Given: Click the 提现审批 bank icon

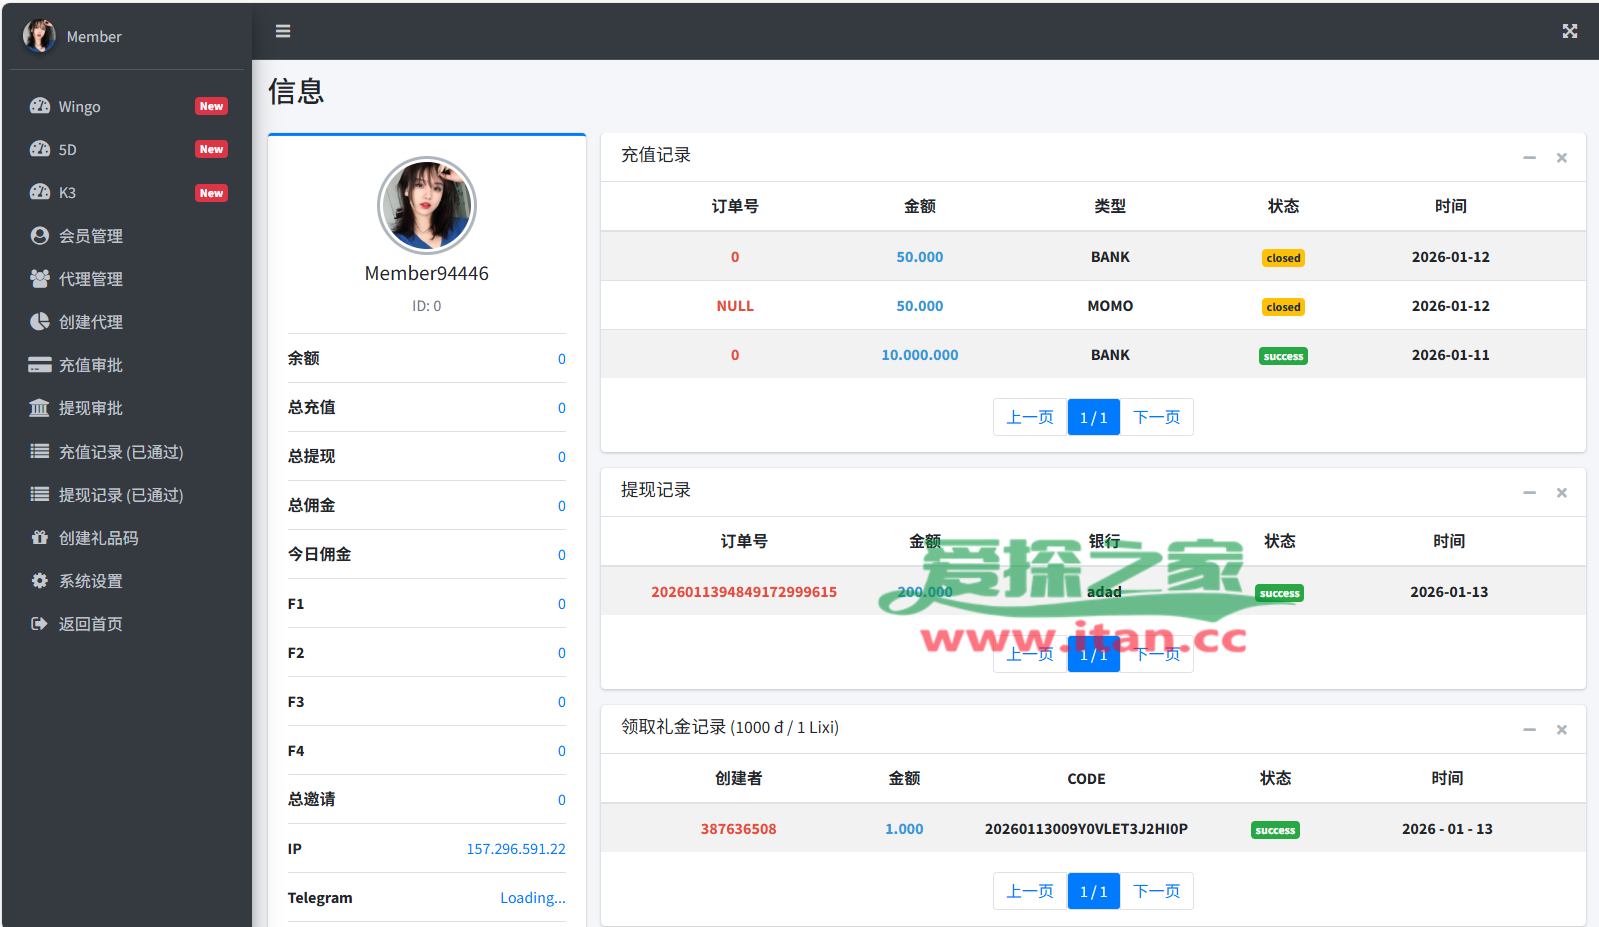Looking at the screenshot, I should click(x=40, y=408).
